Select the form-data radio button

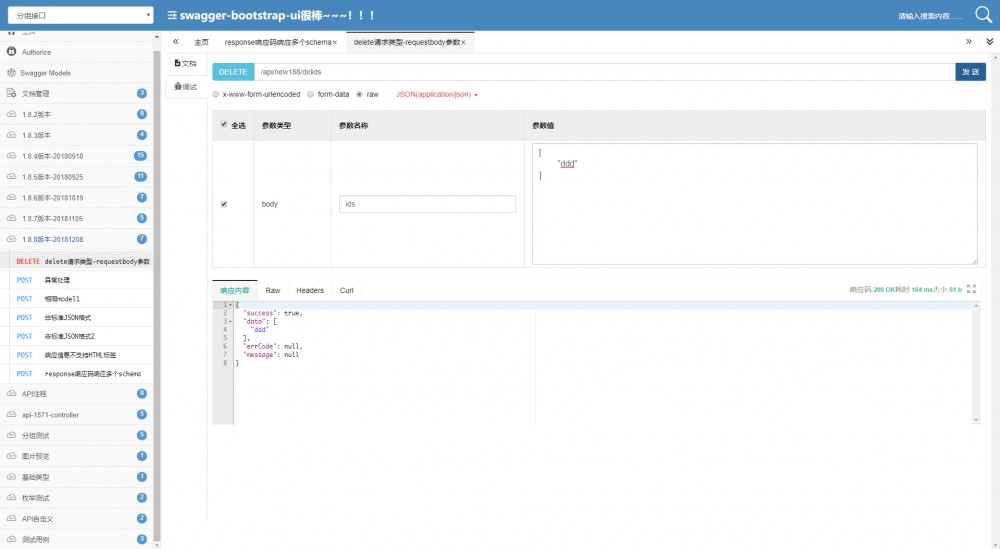[x=311, y=94]
